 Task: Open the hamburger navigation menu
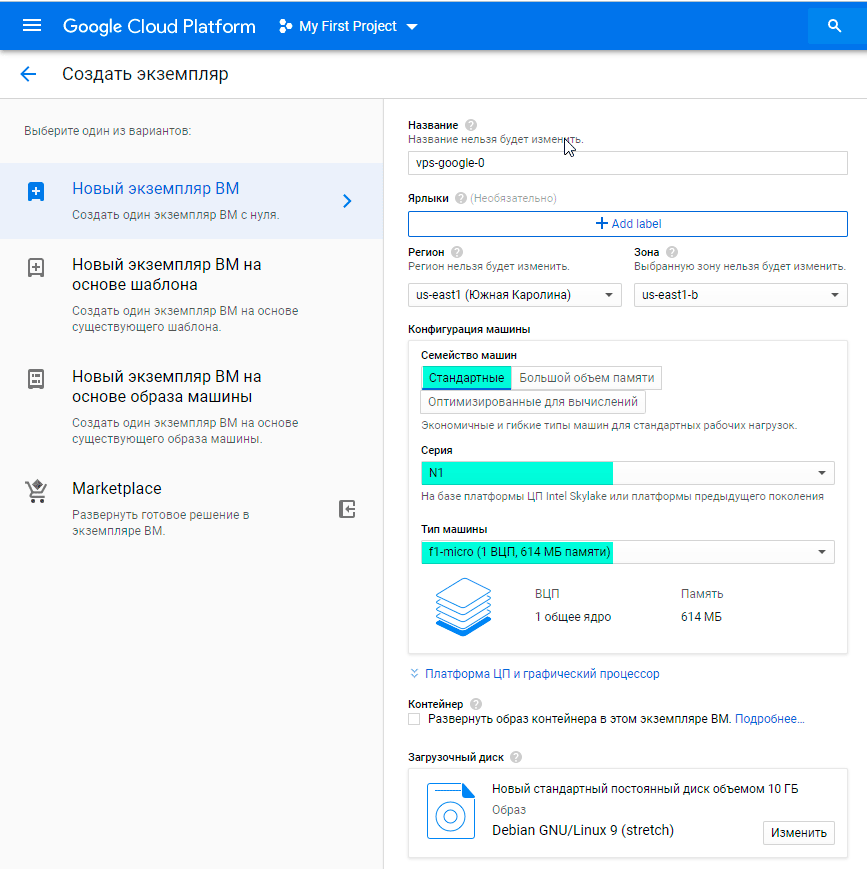[32, 26]
